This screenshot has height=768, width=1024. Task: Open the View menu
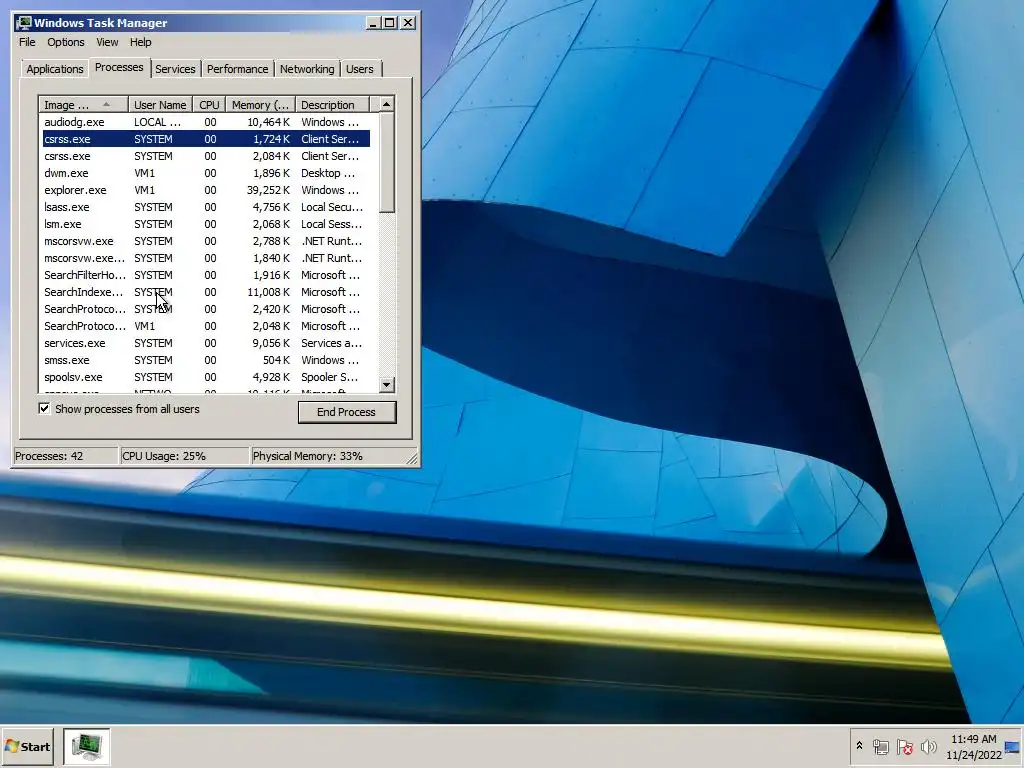click(x=107, y=42)
